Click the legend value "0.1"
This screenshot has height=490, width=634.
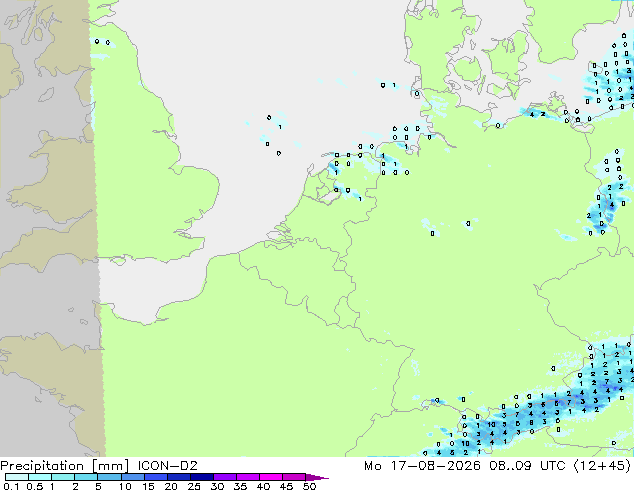pyautogui.click(x=11, y=486)
